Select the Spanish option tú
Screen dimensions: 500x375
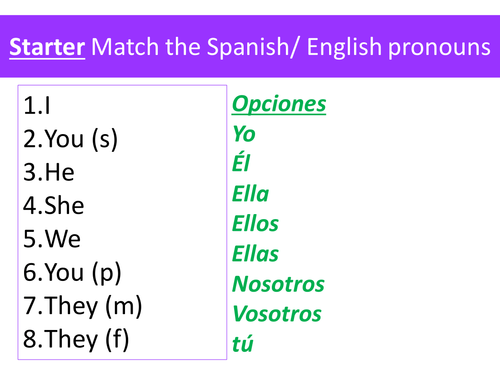coord(243,343)
